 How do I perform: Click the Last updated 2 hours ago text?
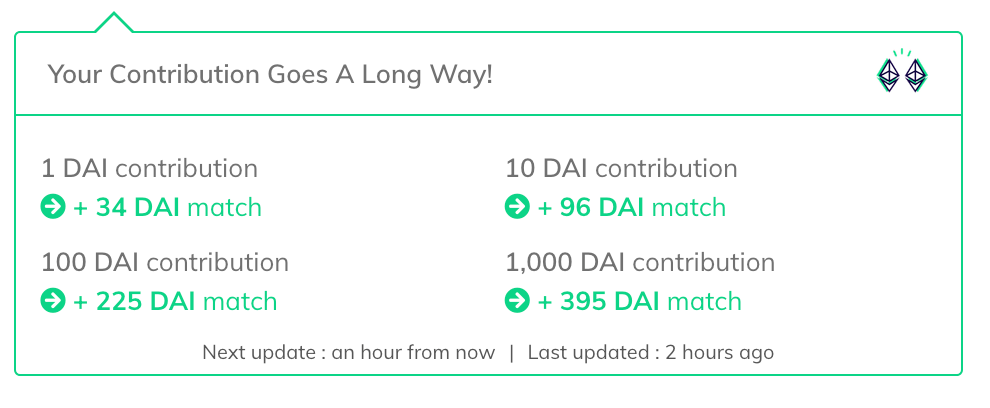pyautogui.click(x=651, y=352)
